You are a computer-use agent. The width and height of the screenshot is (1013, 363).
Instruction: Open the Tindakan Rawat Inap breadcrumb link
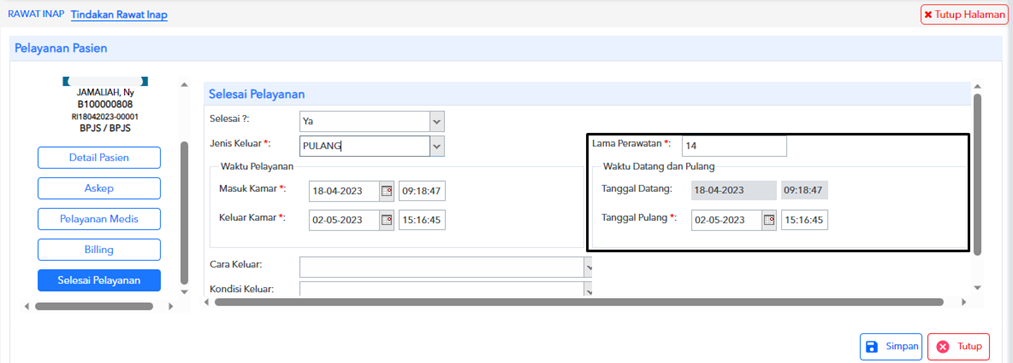coord(120,15)
